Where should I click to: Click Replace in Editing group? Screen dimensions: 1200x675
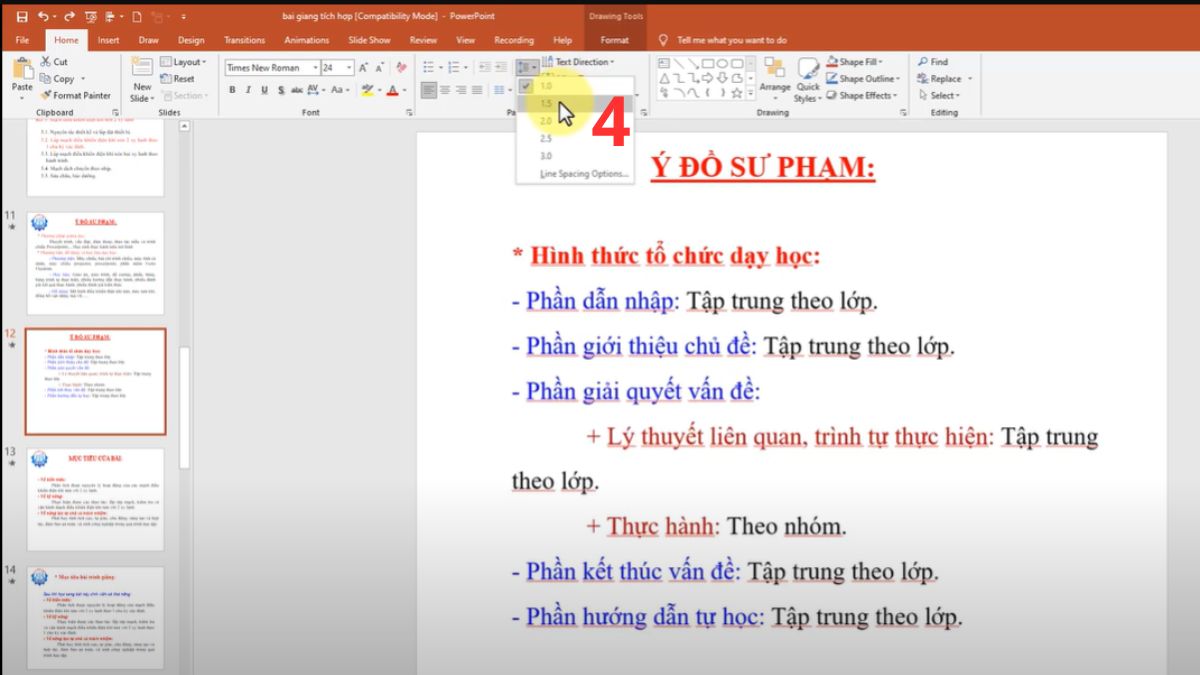939,79
